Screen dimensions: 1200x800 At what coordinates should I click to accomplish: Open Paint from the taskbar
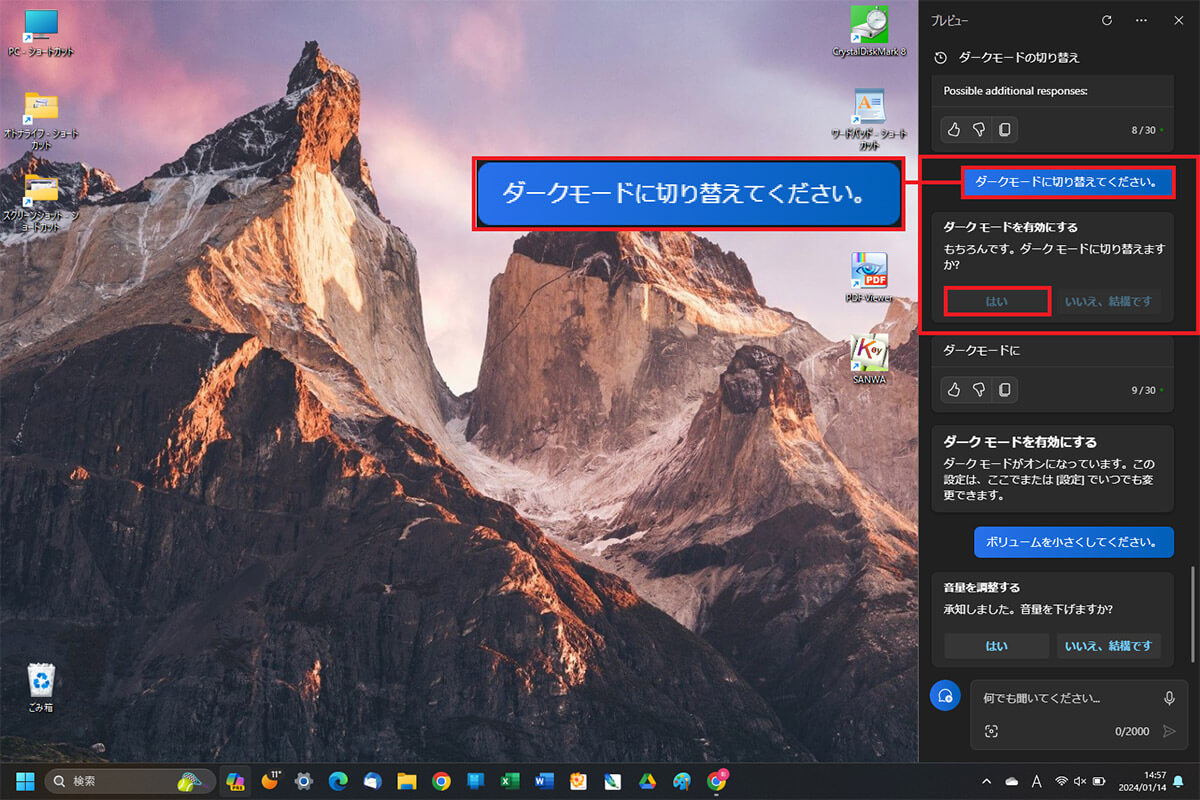coord(682,781)
